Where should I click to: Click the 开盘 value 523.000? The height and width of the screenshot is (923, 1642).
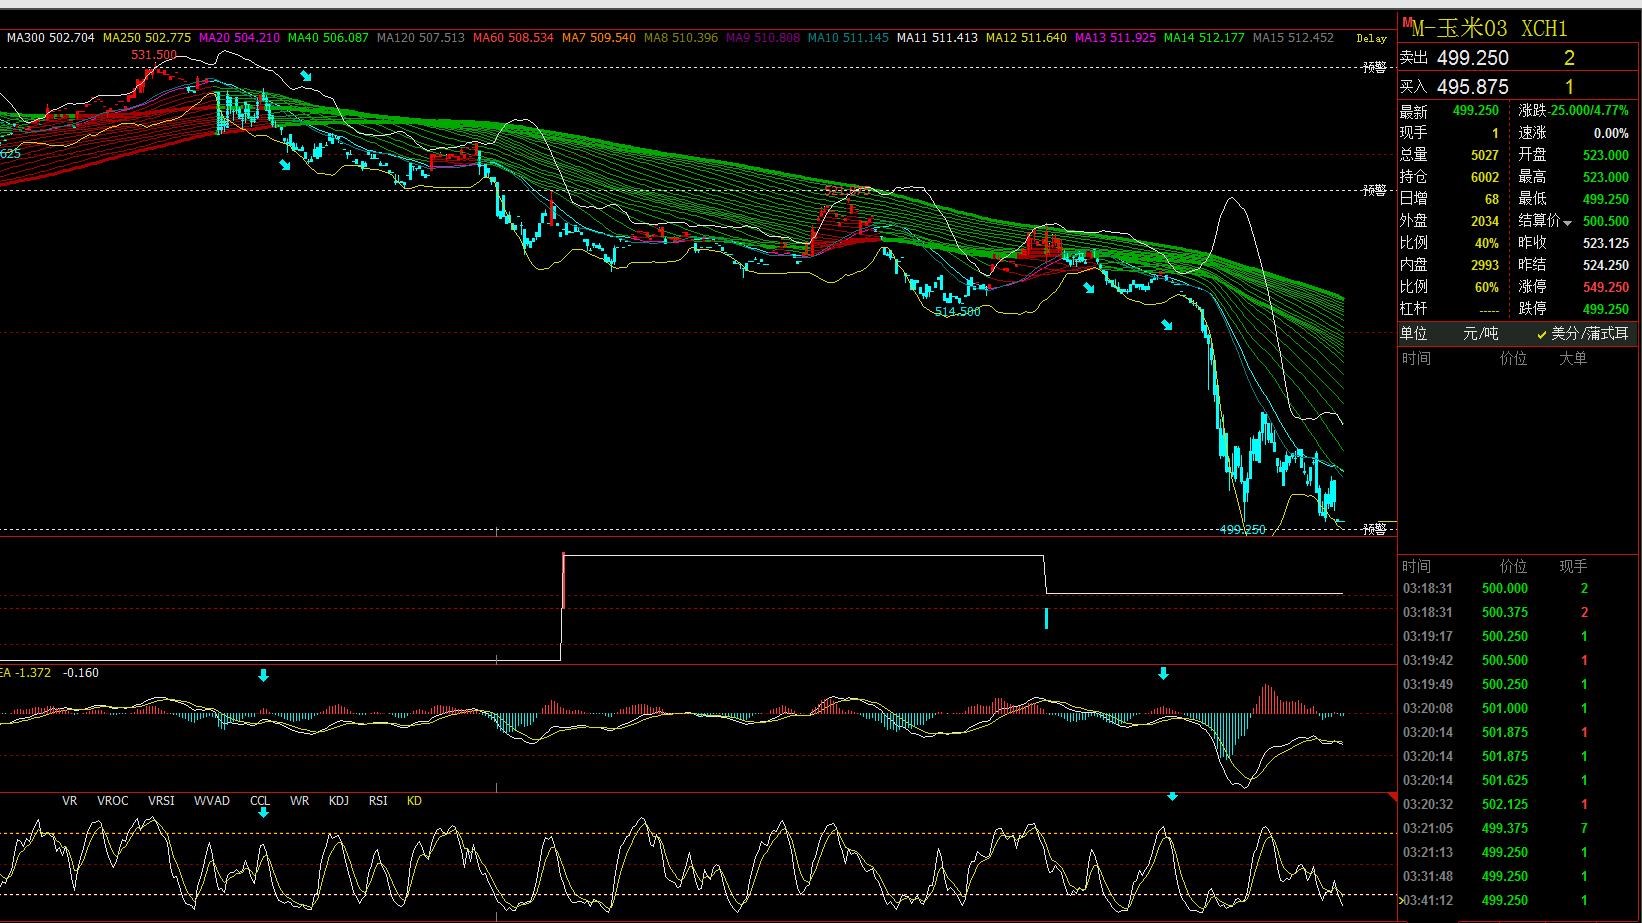pos(1606,155)
